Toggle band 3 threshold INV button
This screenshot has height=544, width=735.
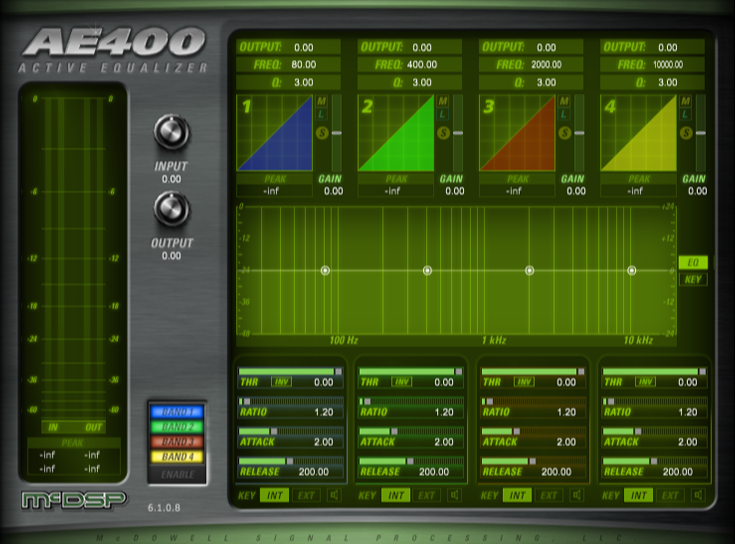point(524,382)
